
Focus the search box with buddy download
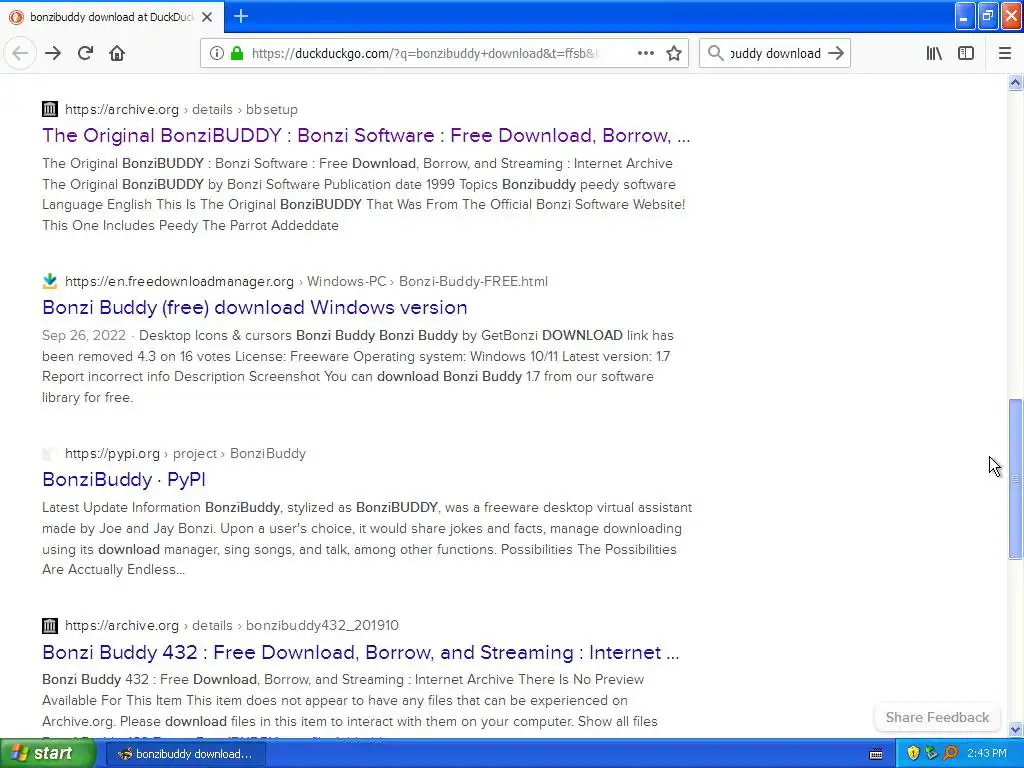pyautogui.click(x=775, y=53)
